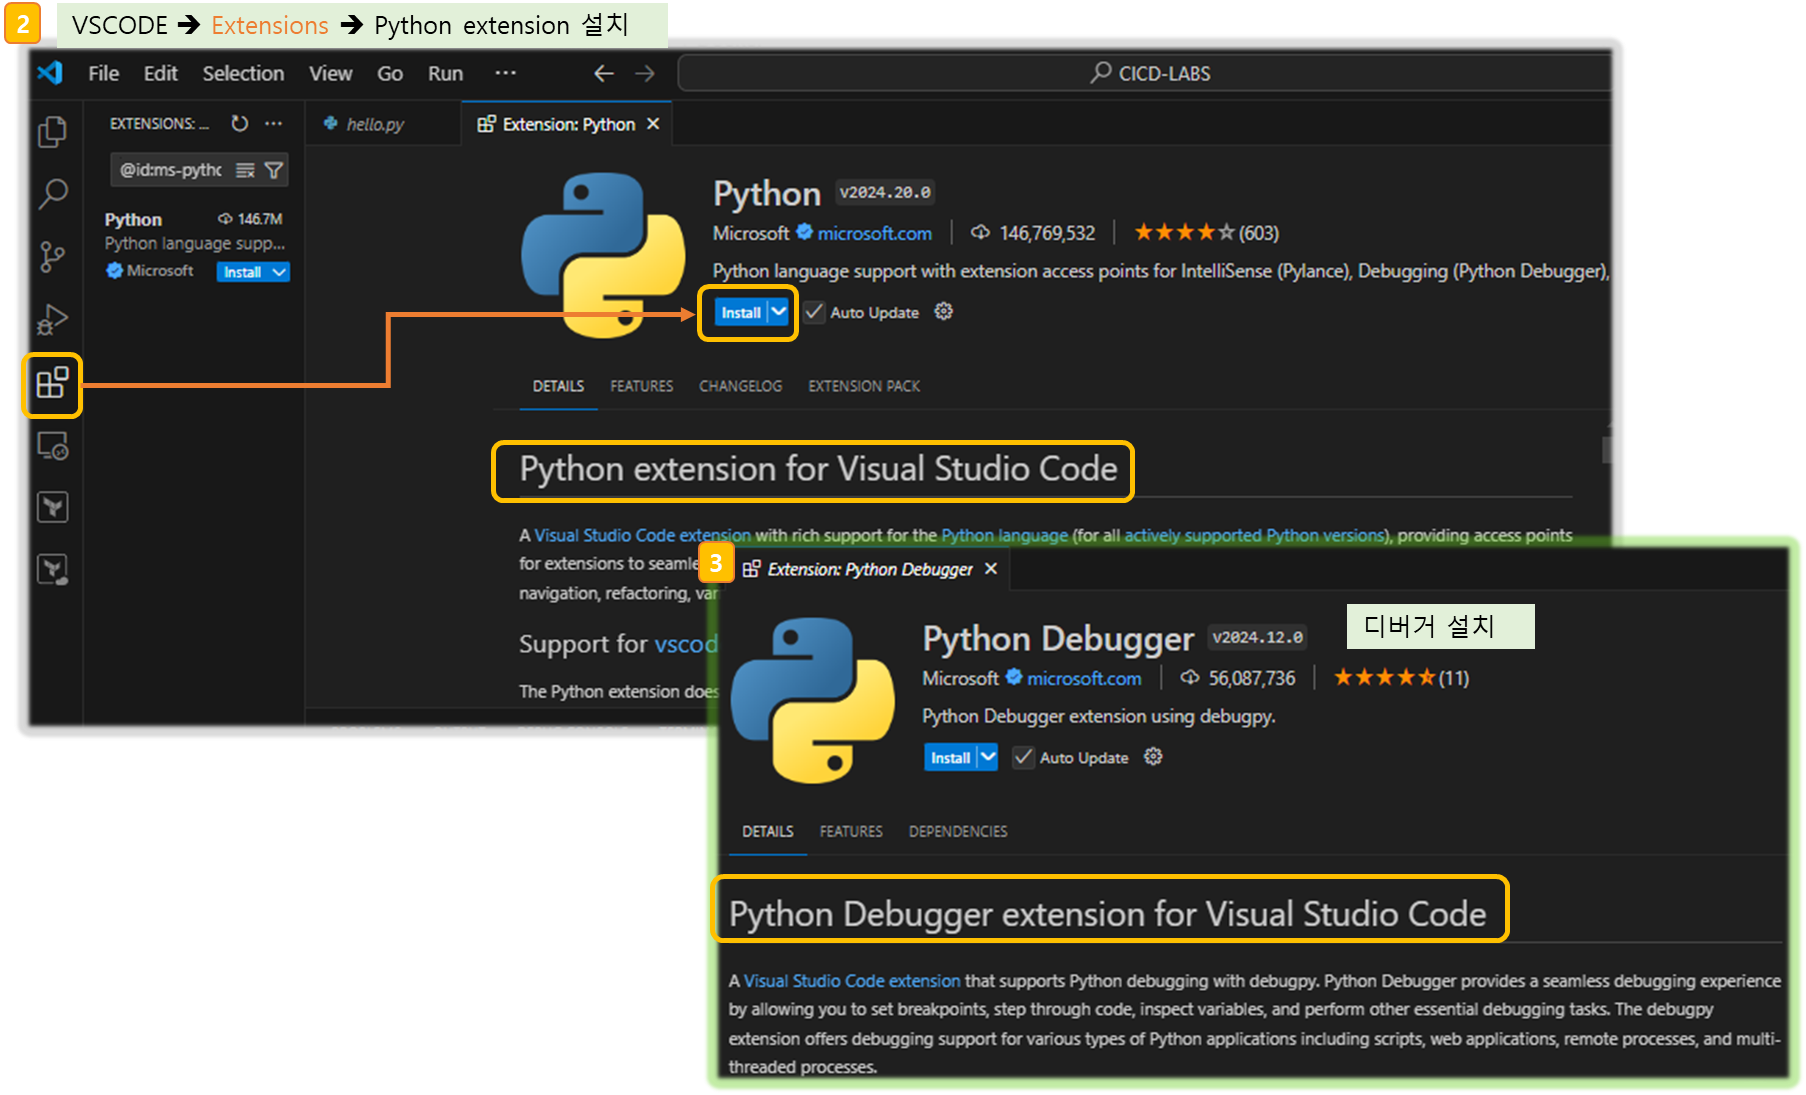Click the Python extension page scrollbar

tap(1606, 448)
